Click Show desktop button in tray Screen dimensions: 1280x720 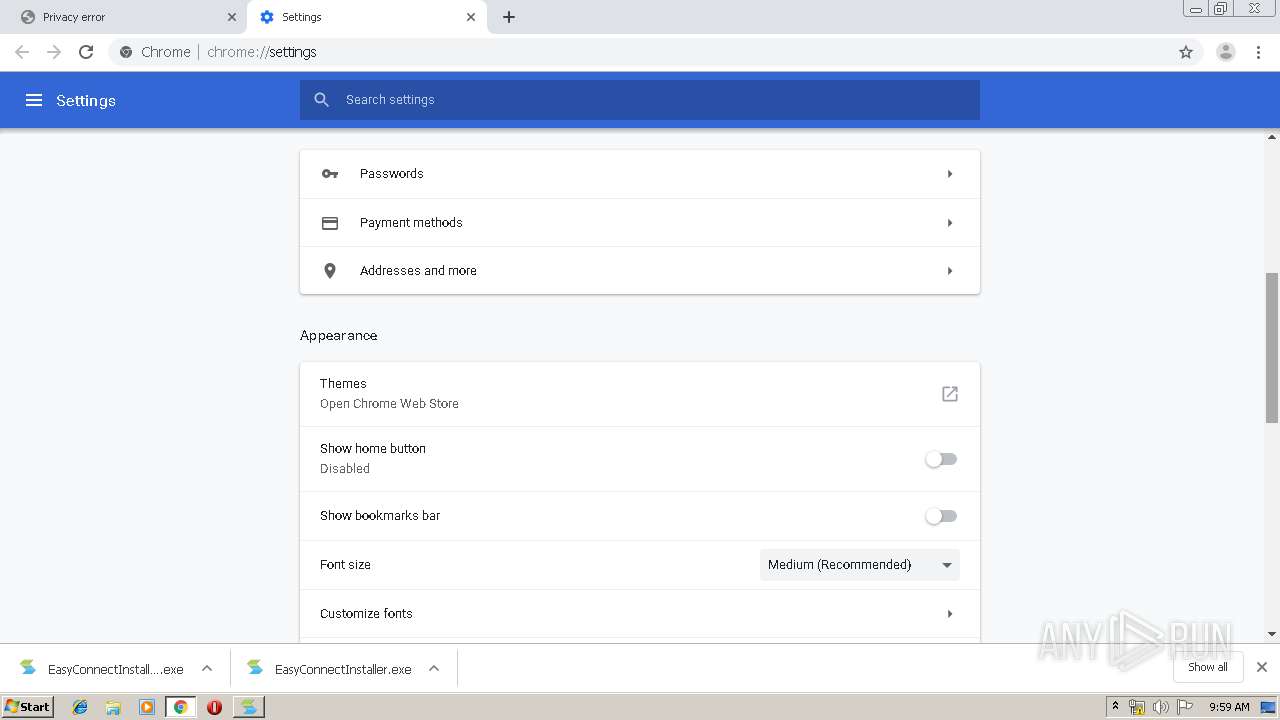(1269, 707)
